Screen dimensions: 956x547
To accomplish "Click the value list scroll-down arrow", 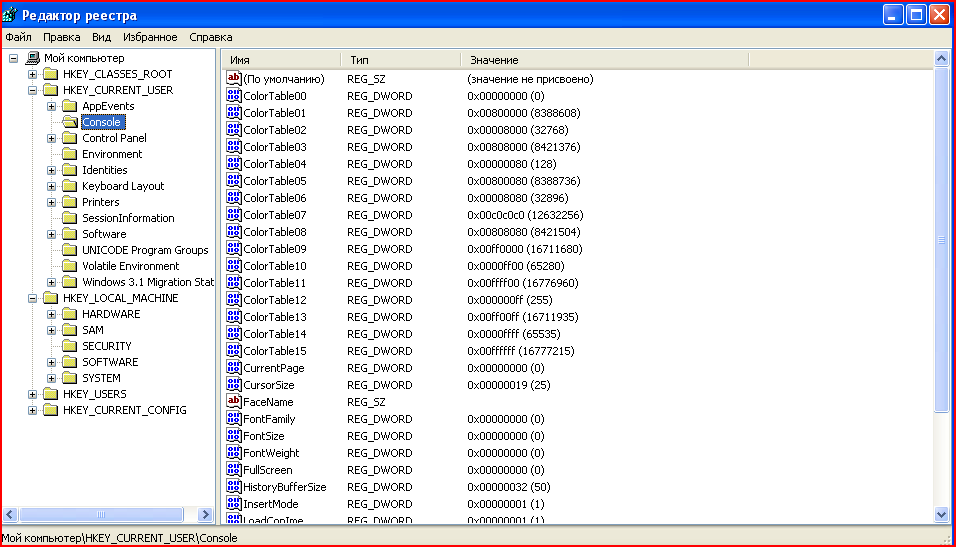I will (x=941, y=515).
